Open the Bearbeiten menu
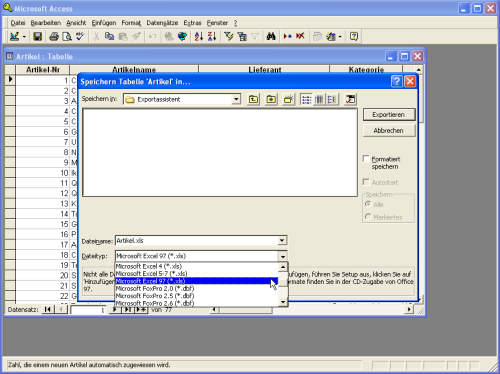Image resolution: width=500 pixels, height=374 pixels. click(46, 23)
